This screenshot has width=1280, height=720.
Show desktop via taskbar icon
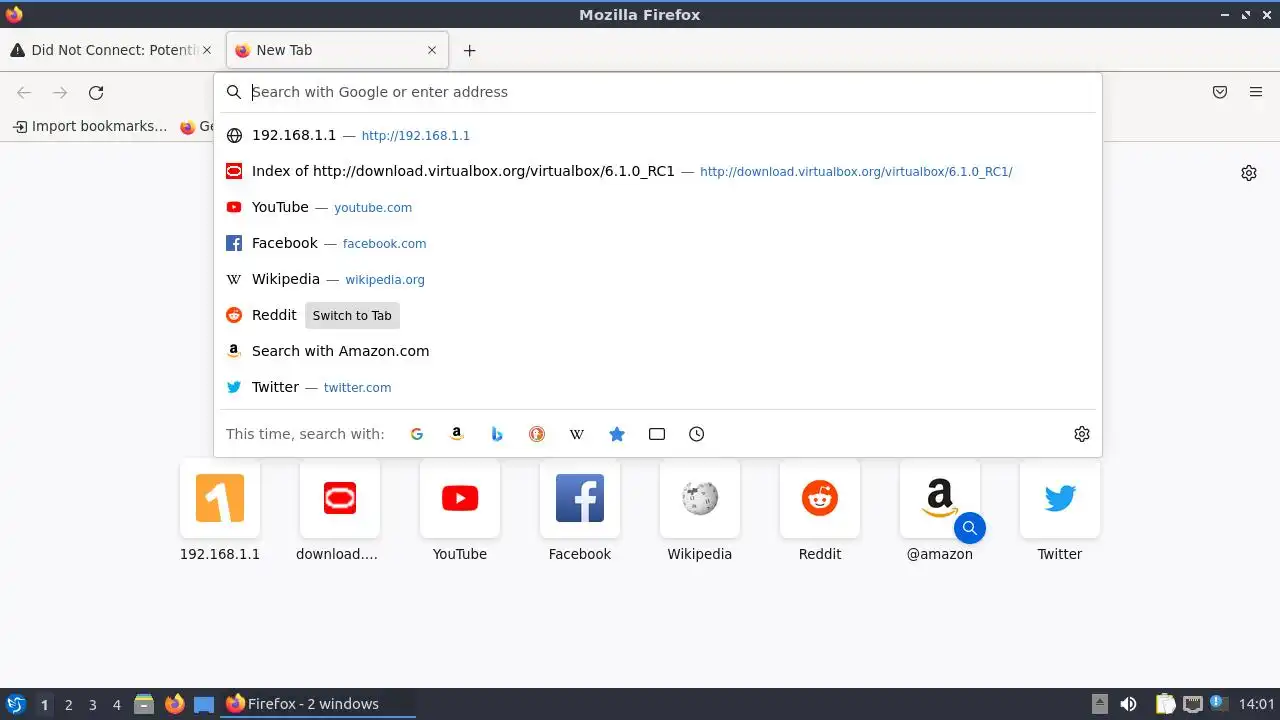[204, 704]
